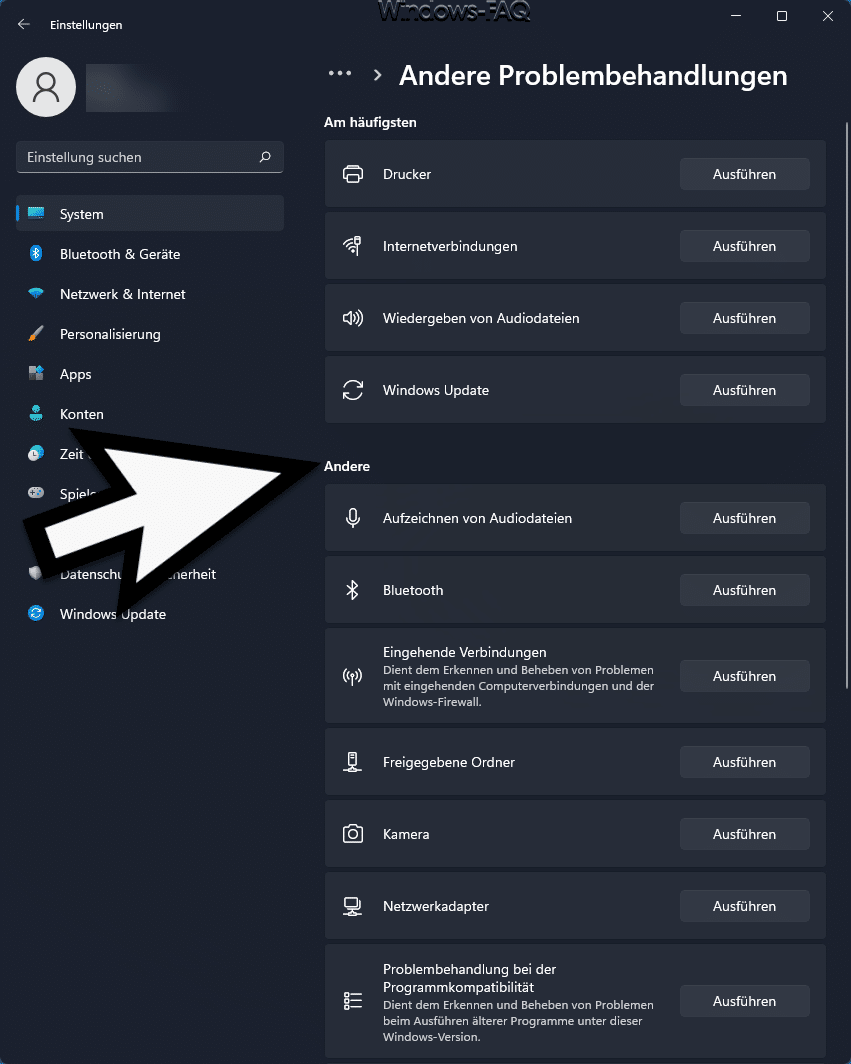This screenshot has width=851, height=1064.
Task: Run the Freigegebene Ordner troubleshooter
Action: pyautogui.click(x=744, y=763)
